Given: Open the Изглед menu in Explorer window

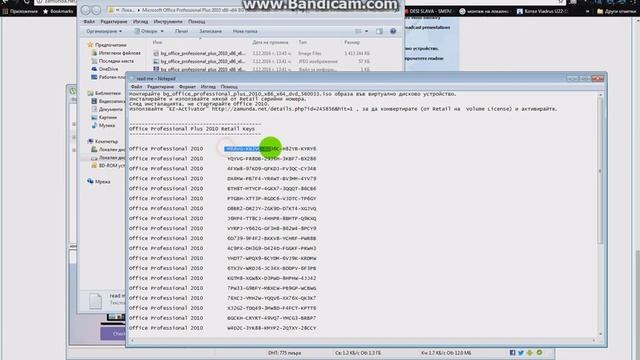Looking at the screenshot, I should [140, 22].
